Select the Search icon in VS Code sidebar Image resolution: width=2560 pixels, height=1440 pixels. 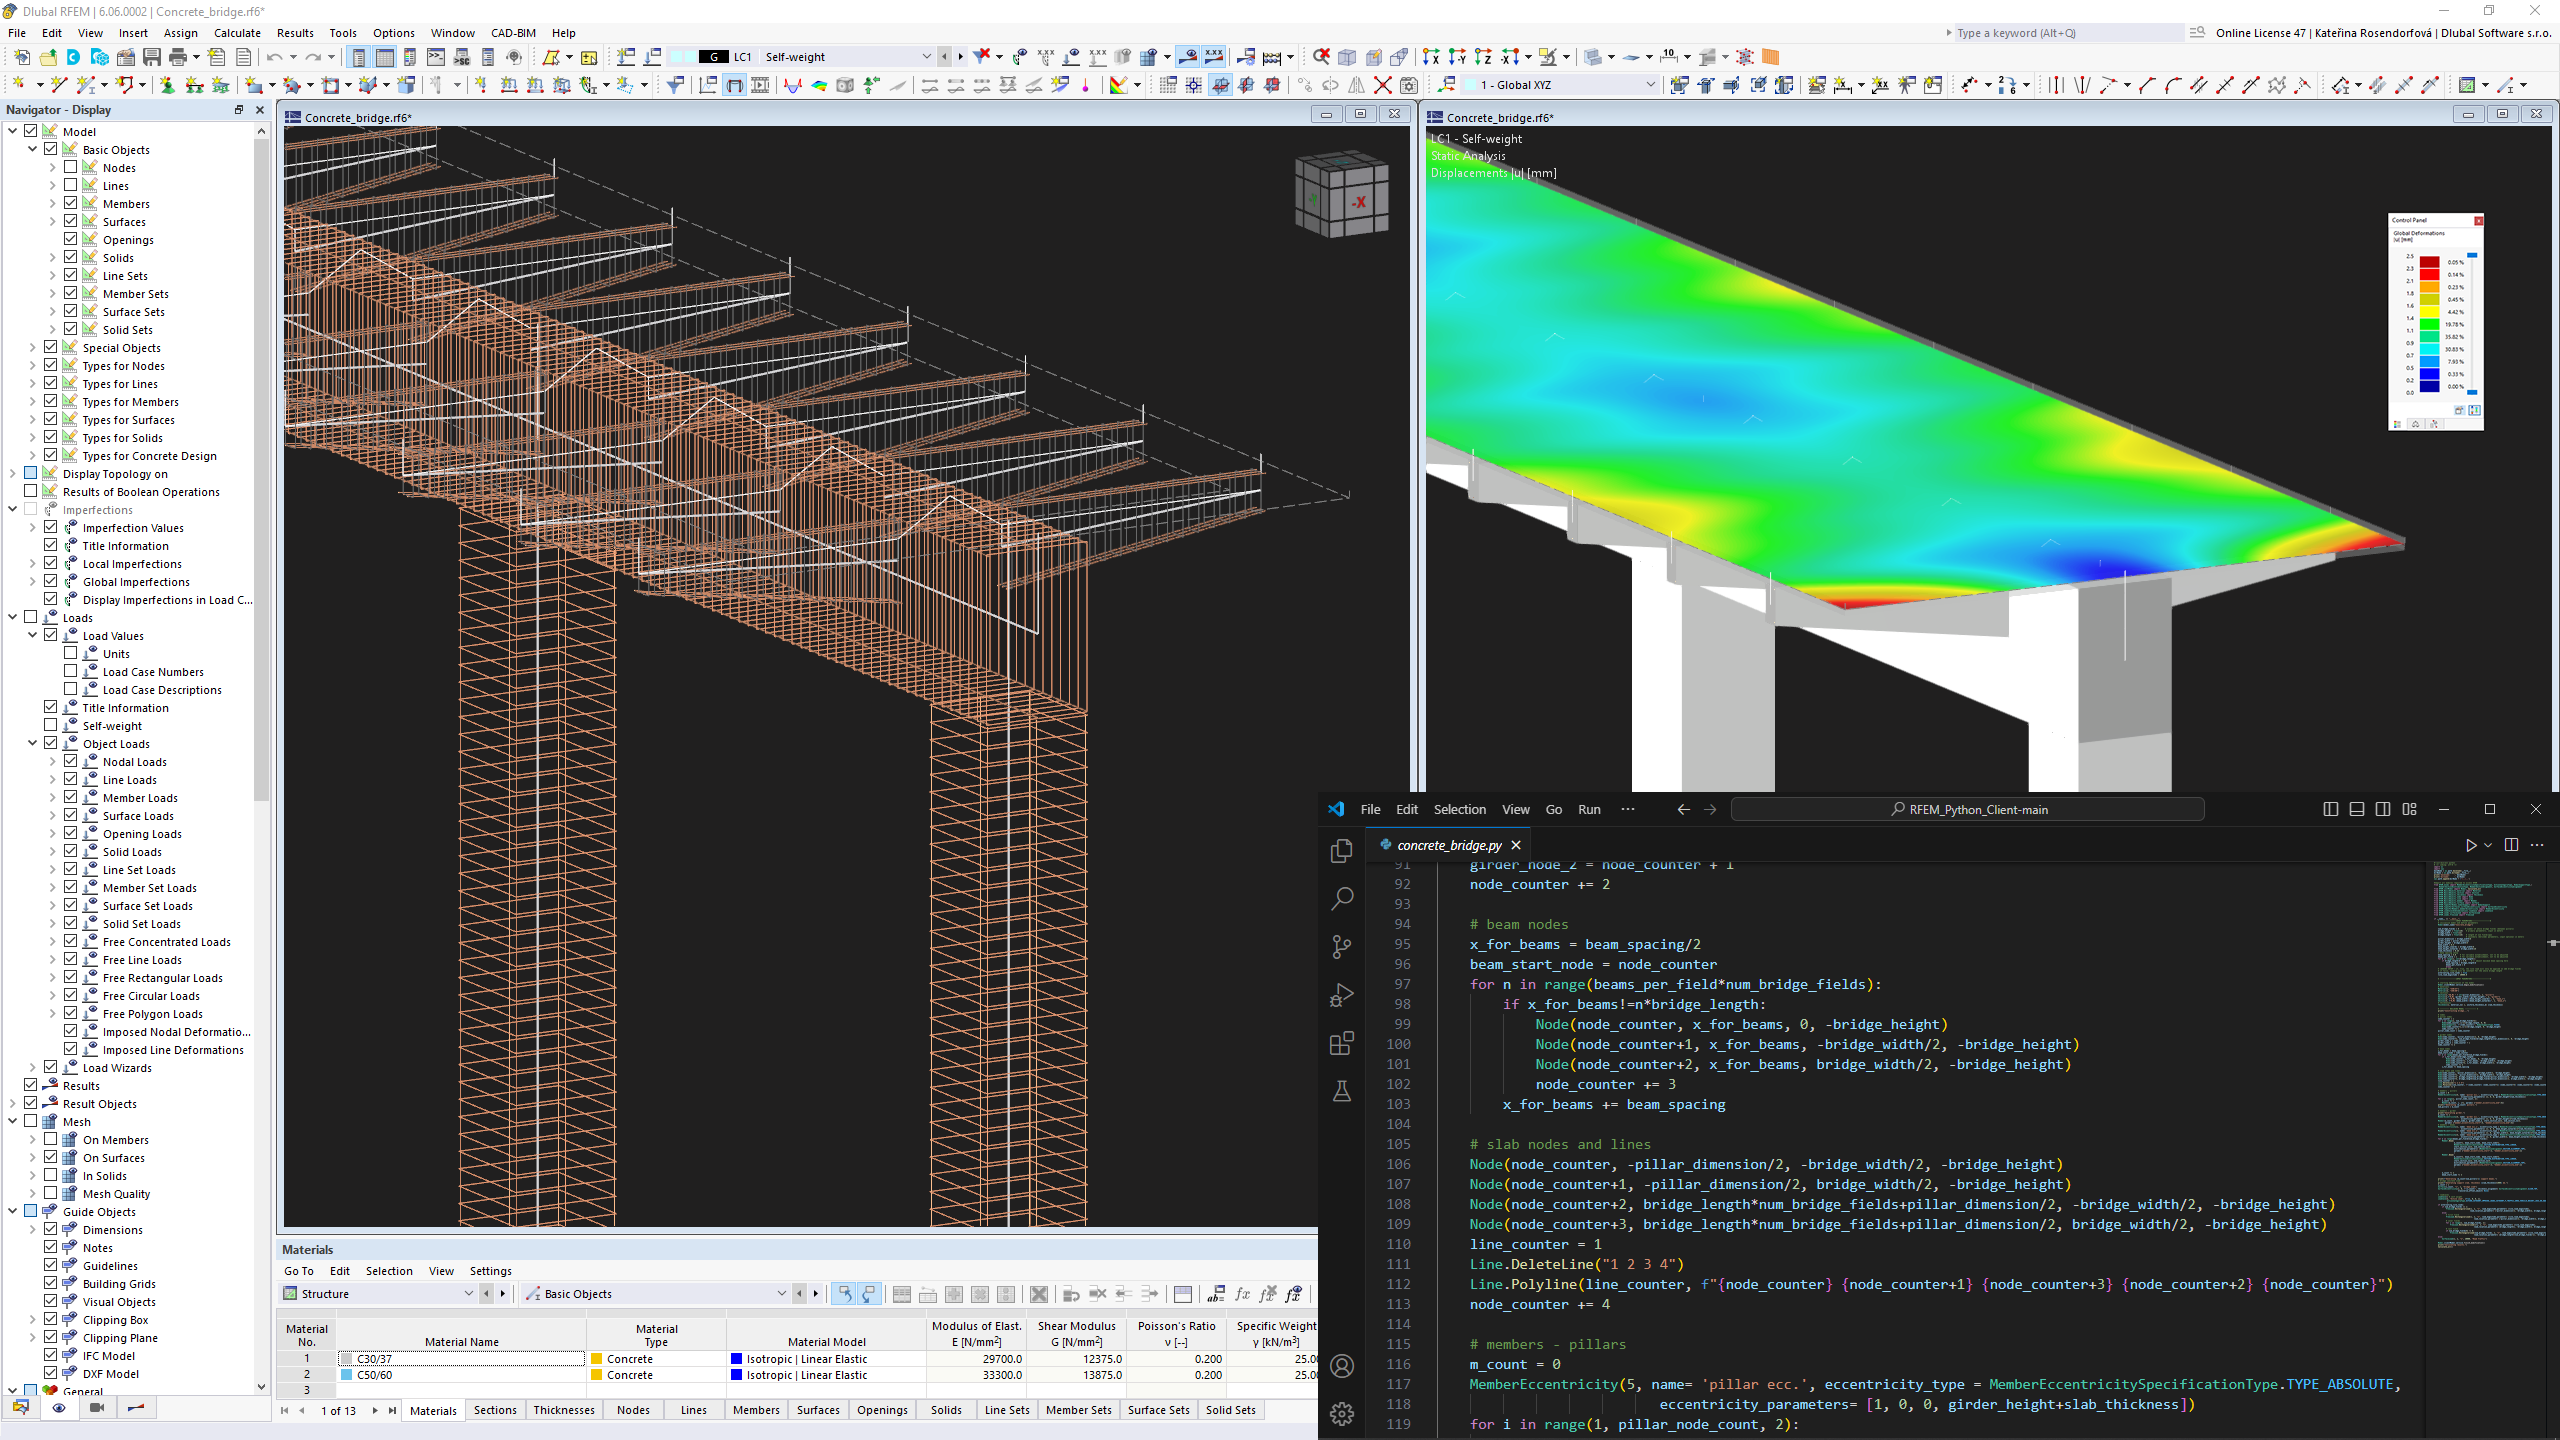click(1342, 898)
